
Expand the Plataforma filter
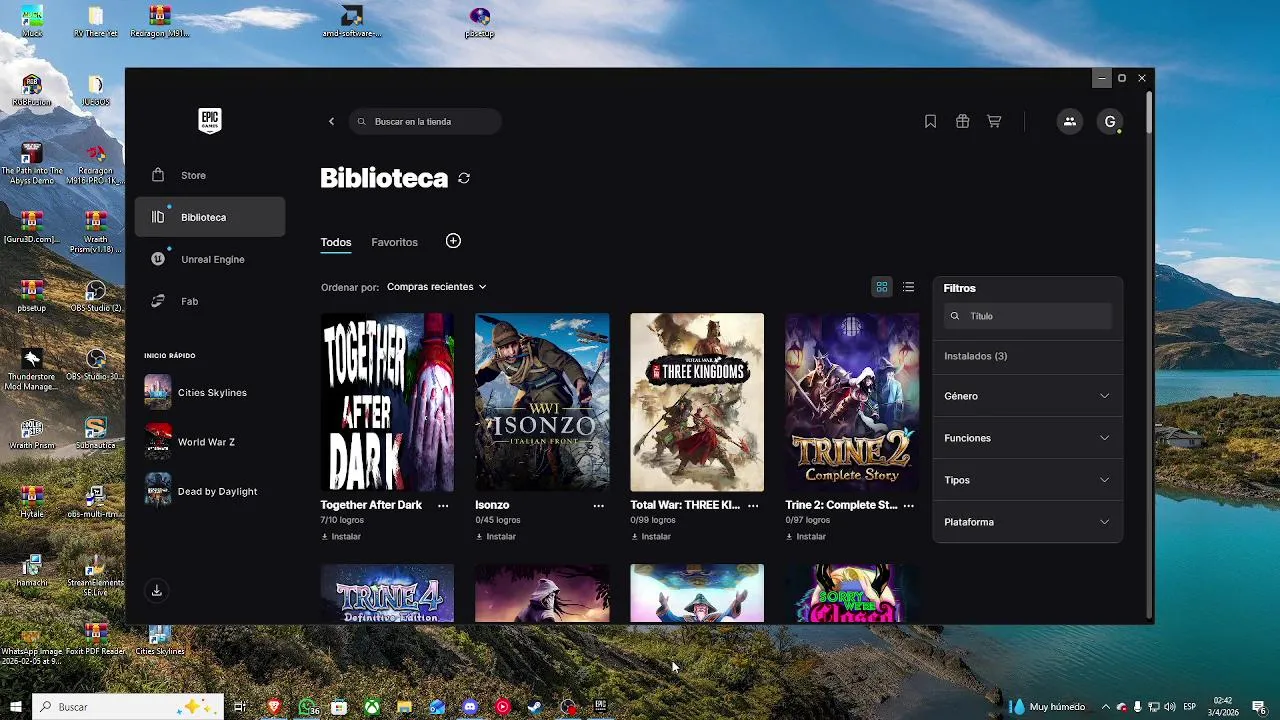(x=1027, y=522)
